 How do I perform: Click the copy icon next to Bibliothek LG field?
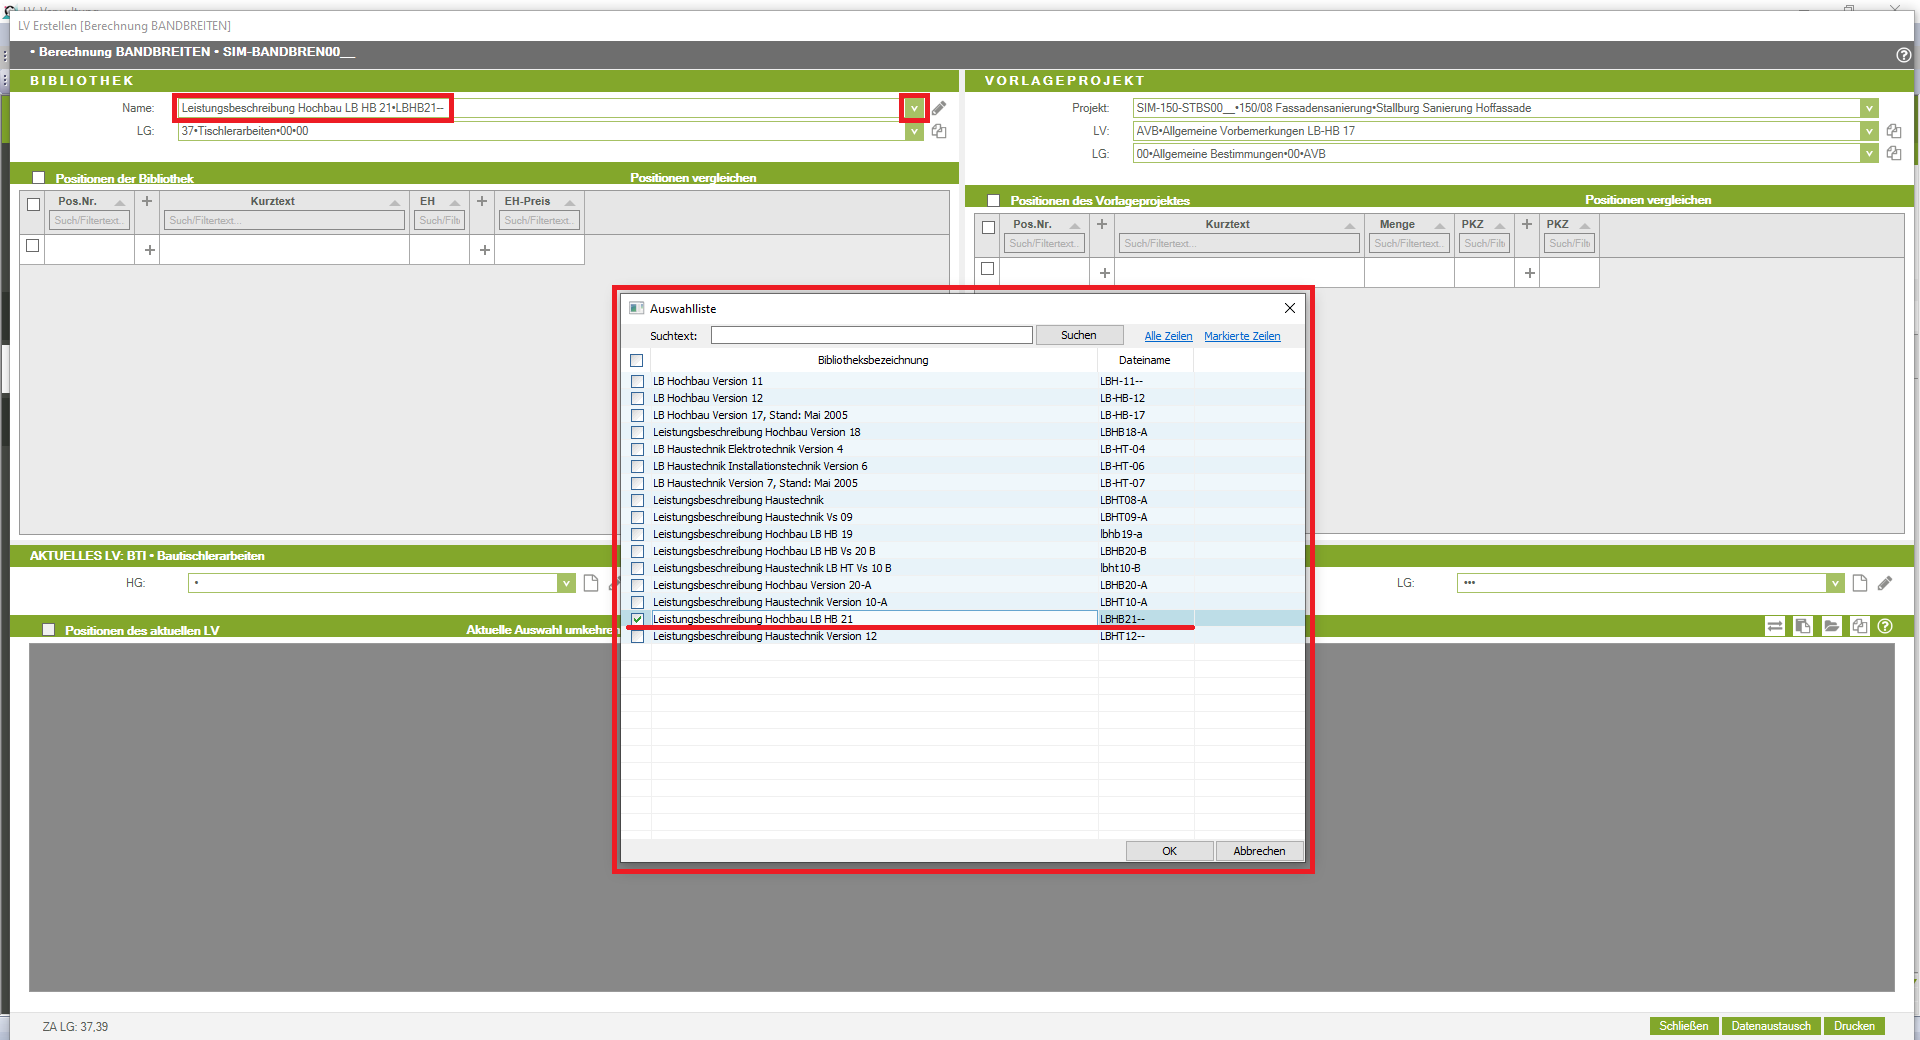[939, 131]
